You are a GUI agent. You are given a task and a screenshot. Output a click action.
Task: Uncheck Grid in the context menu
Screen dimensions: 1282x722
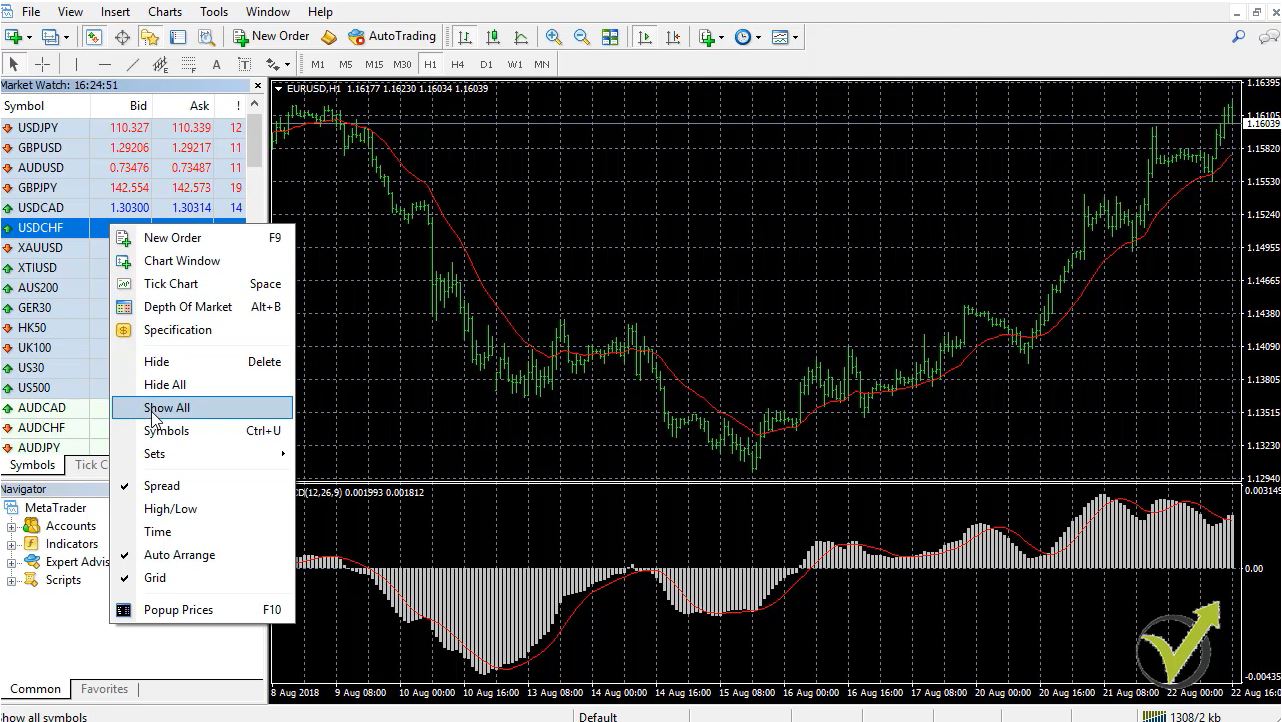(x=155, y=578)
